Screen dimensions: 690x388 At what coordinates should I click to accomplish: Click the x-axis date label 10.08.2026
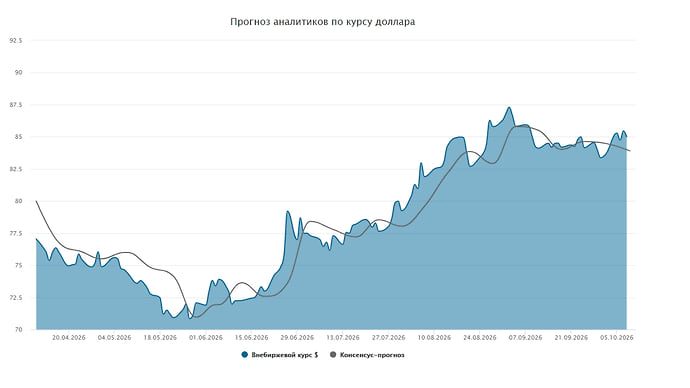coord(434,337)
